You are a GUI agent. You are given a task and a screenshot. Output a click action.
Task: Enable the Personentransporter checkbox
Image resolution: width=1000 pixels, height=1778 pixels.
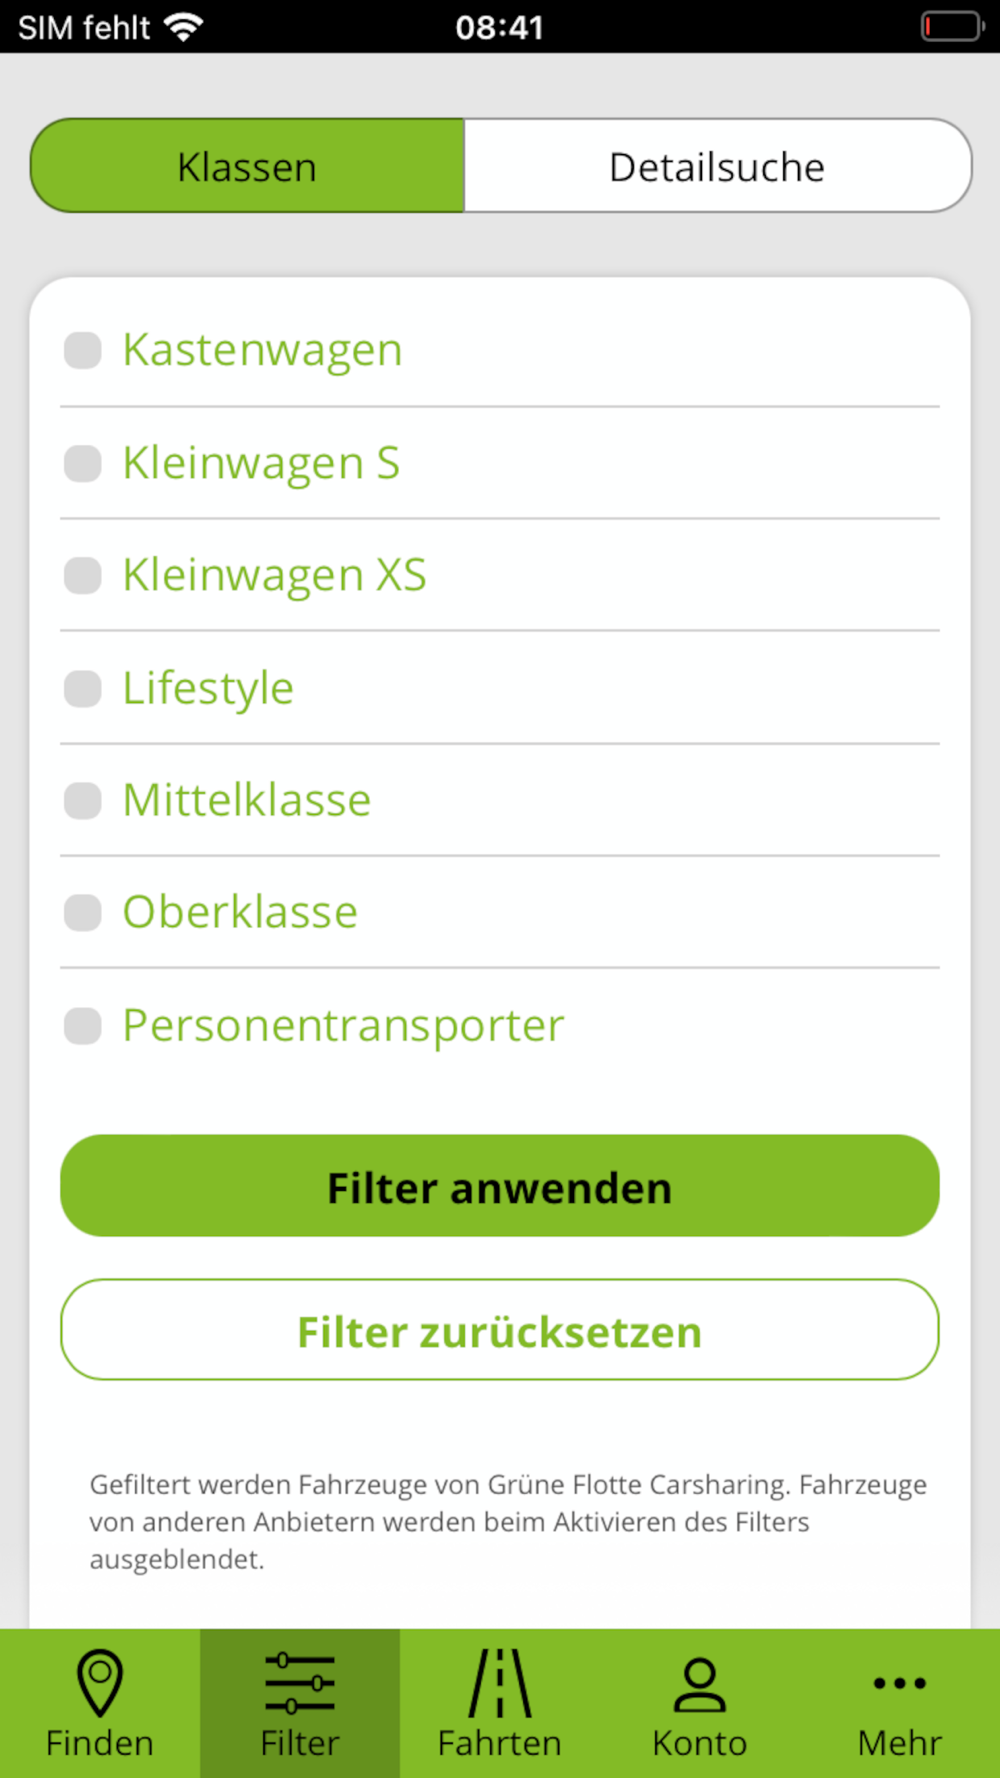pyautogui.click(x=83, y=1026)
